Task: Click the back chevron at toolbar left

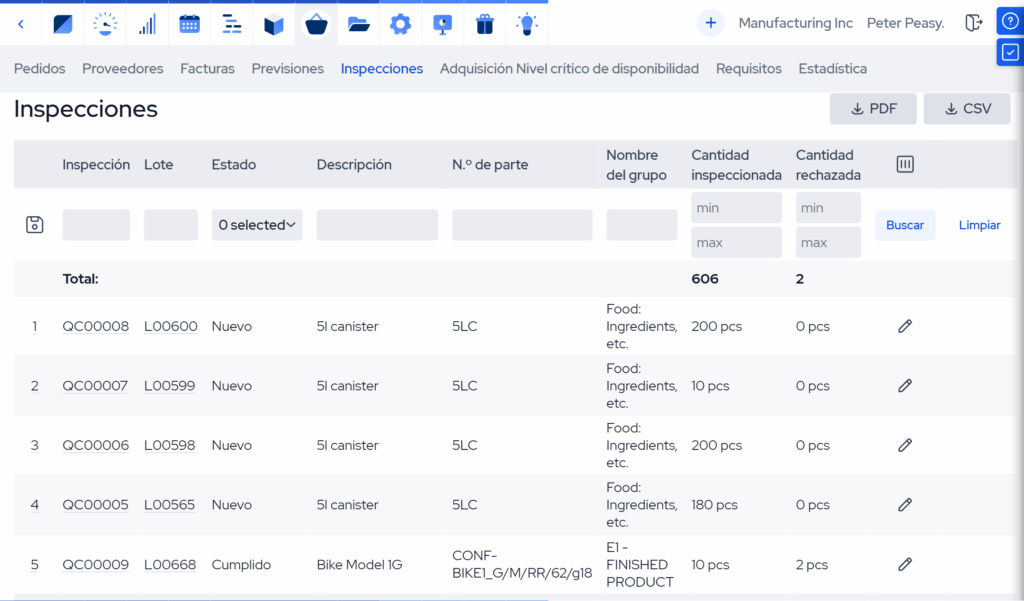Action: [x=20, y=23]
